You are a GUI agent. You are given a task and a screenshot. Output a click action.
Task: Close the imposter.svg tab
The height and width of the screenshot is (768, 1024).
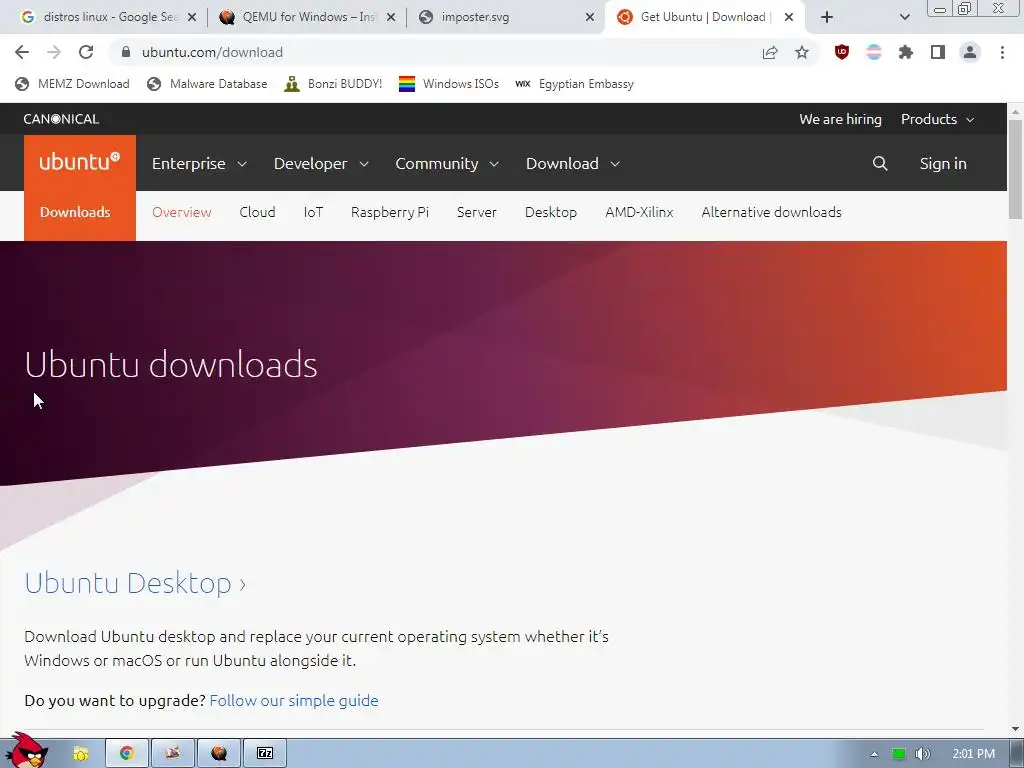589,17
